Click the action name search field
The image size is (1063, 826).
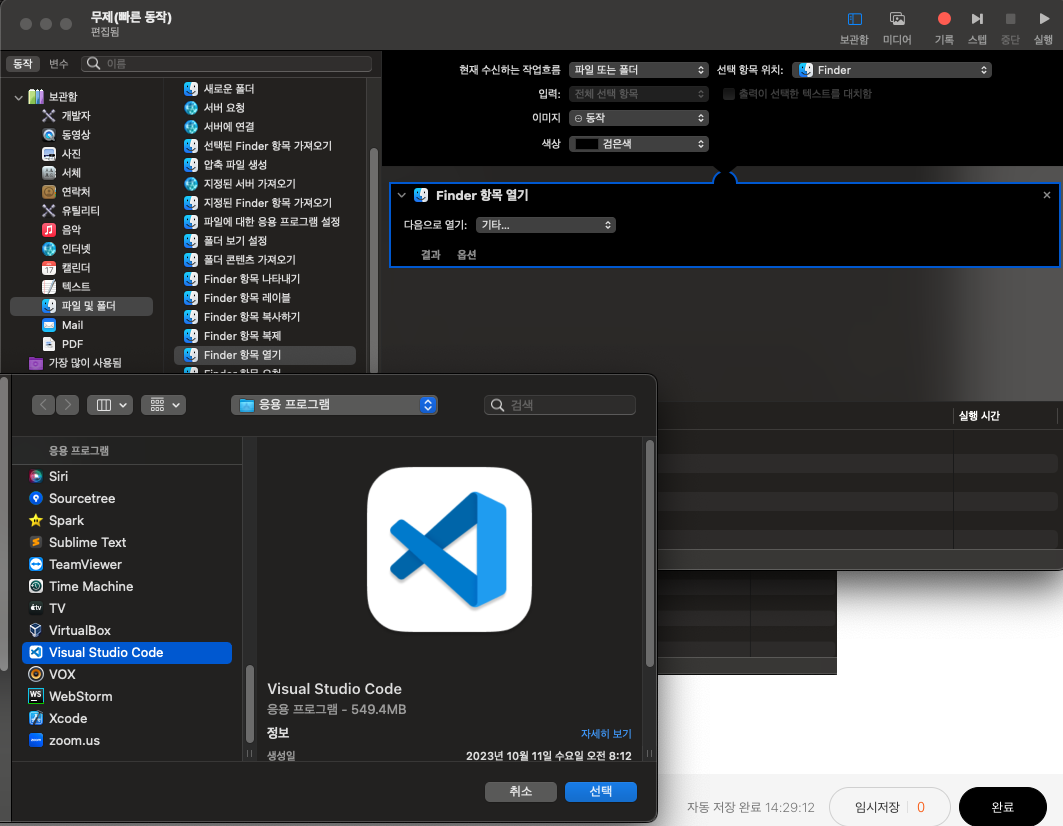click(226, 64)
